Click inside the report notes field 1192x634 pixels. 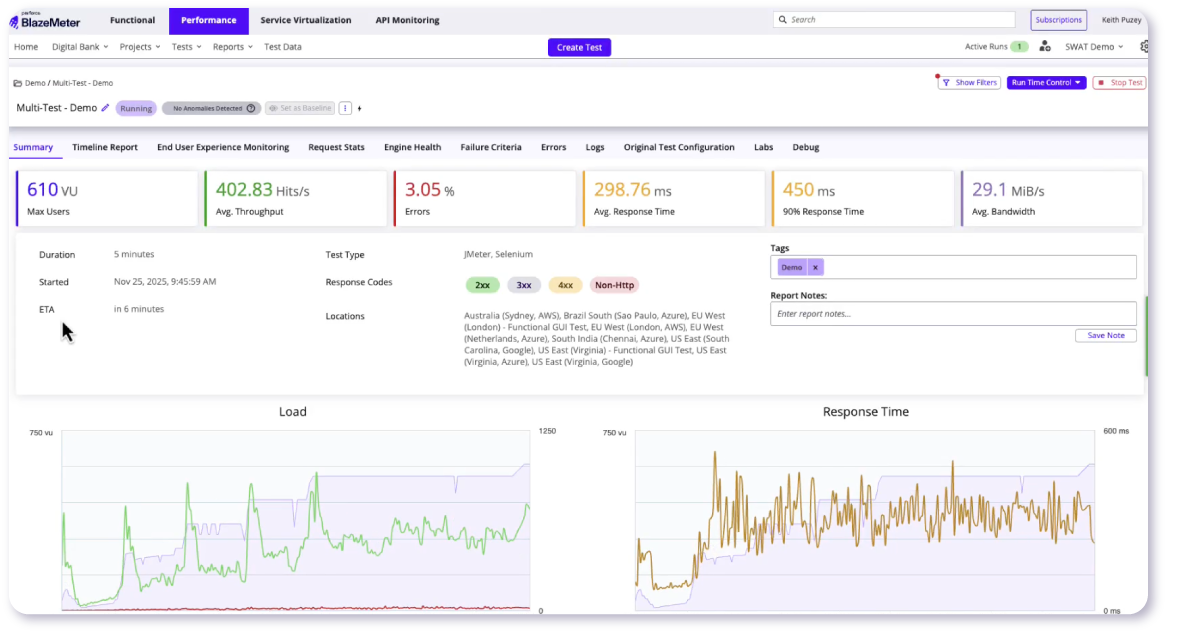coord(950,313)
